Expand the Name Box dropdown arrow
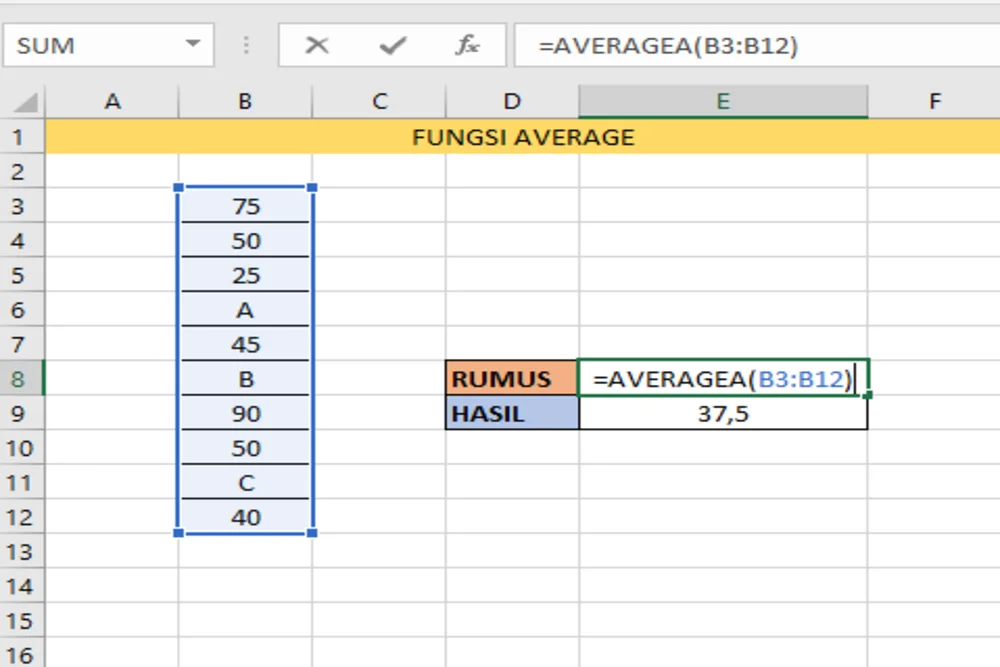Screen dimensions: 1000x667 point(193,45)
